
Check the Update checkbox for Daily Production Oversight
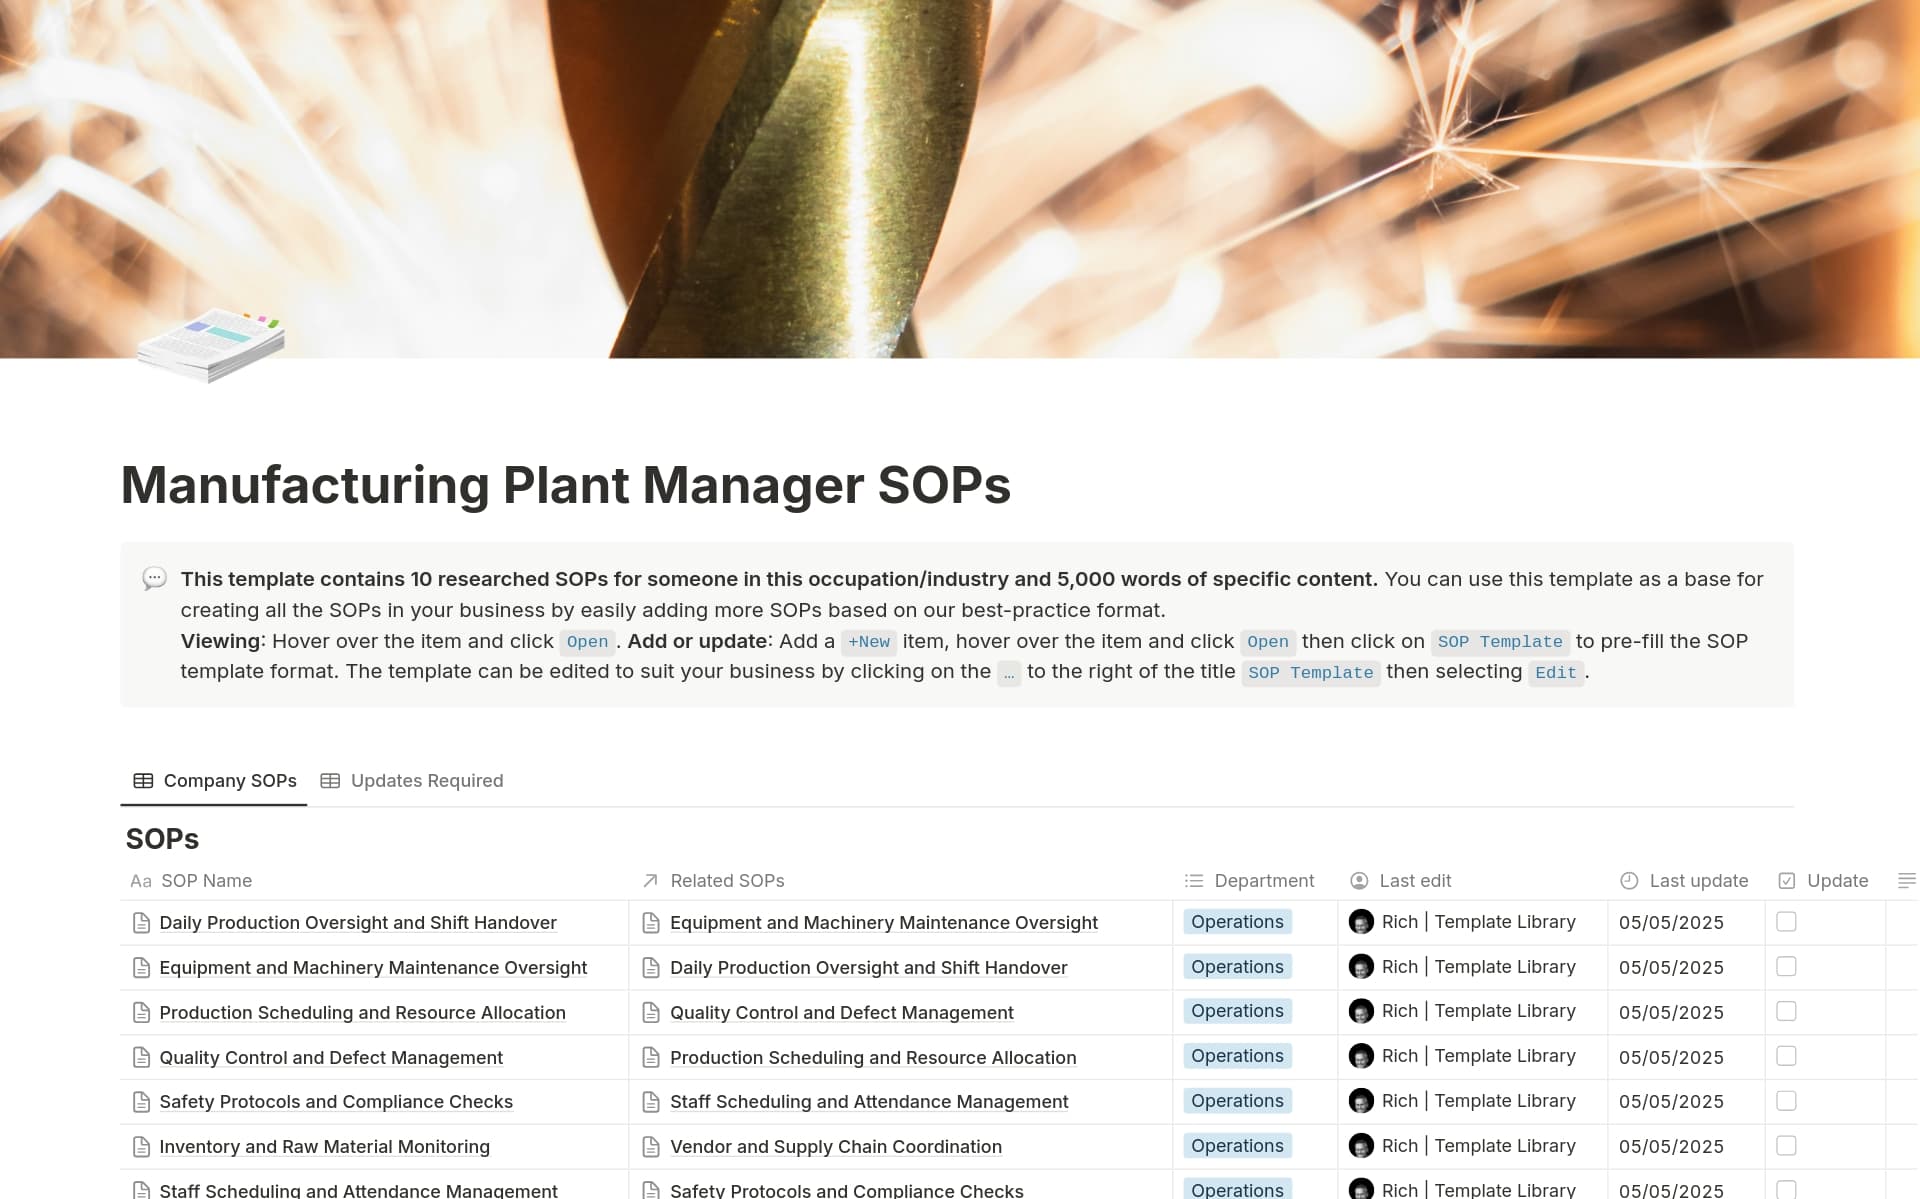click(1786, 922)
